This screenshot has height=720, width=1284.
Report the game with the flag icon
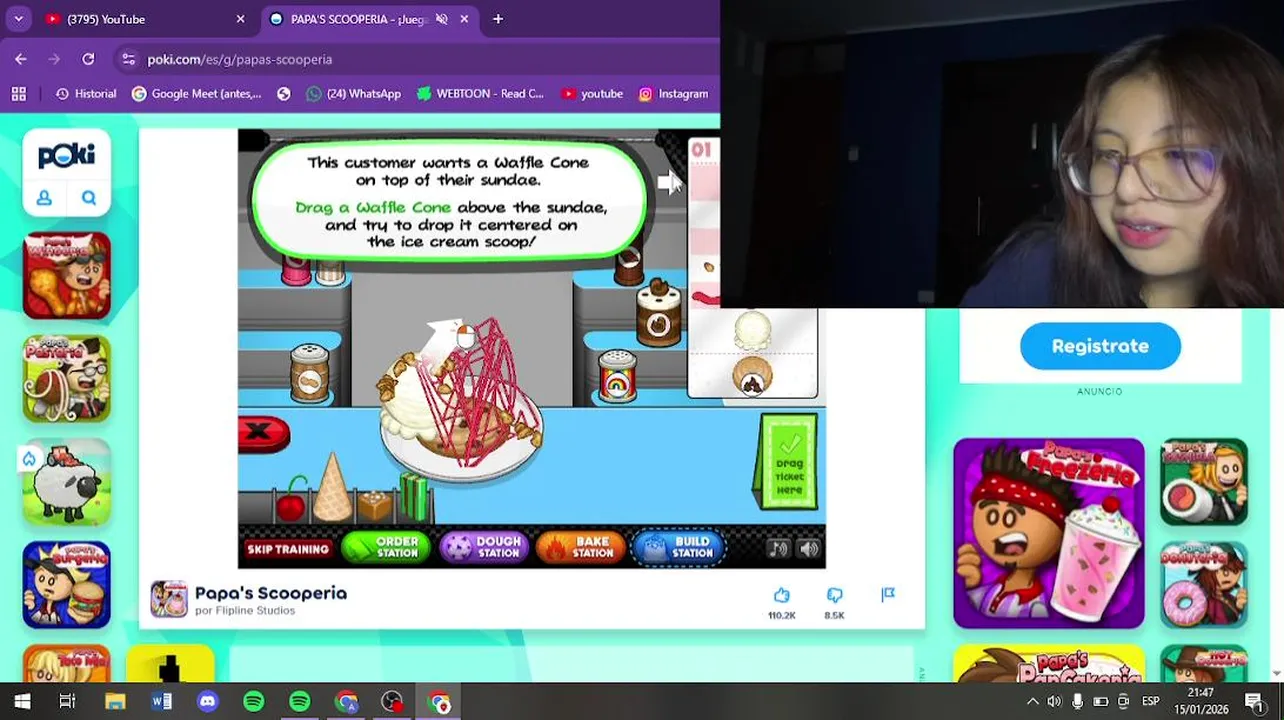(x=888, y=595)
